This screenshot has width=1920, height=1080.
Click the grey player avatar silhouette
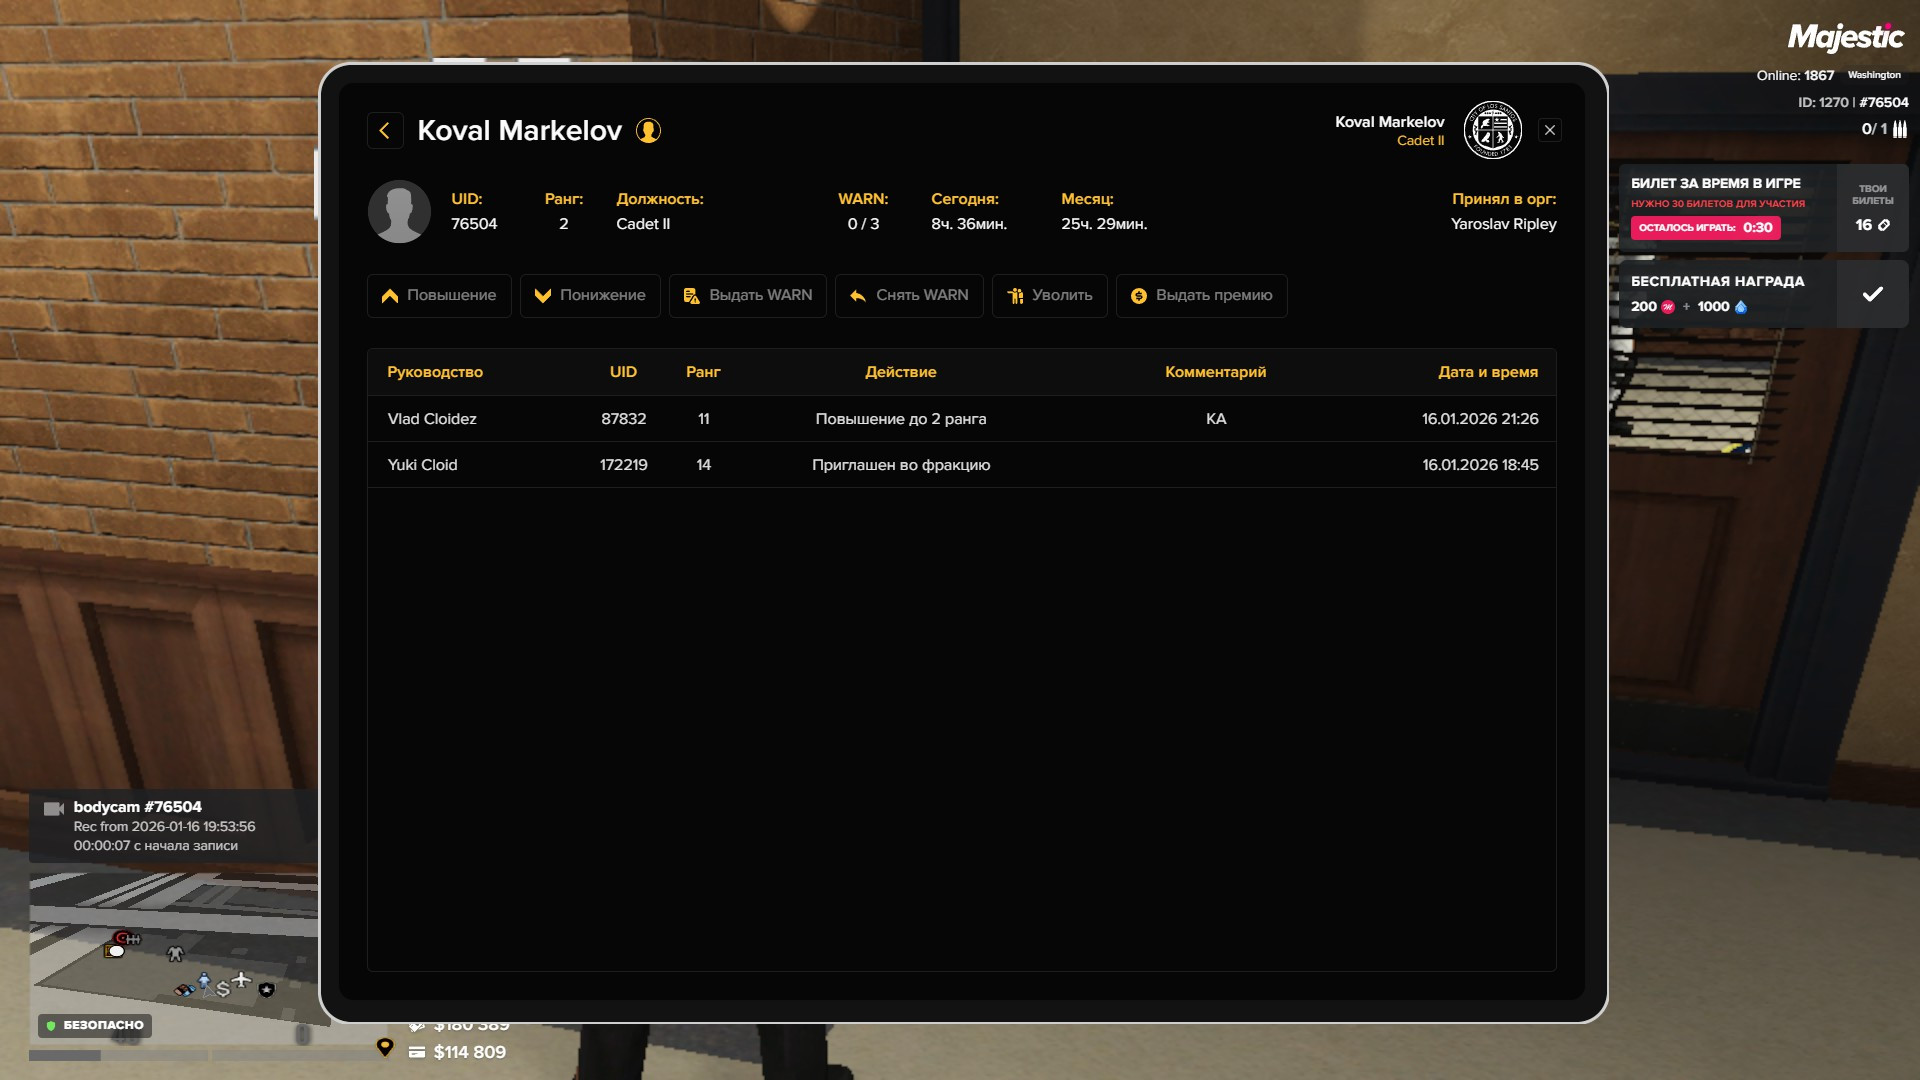tap(399, 212)
